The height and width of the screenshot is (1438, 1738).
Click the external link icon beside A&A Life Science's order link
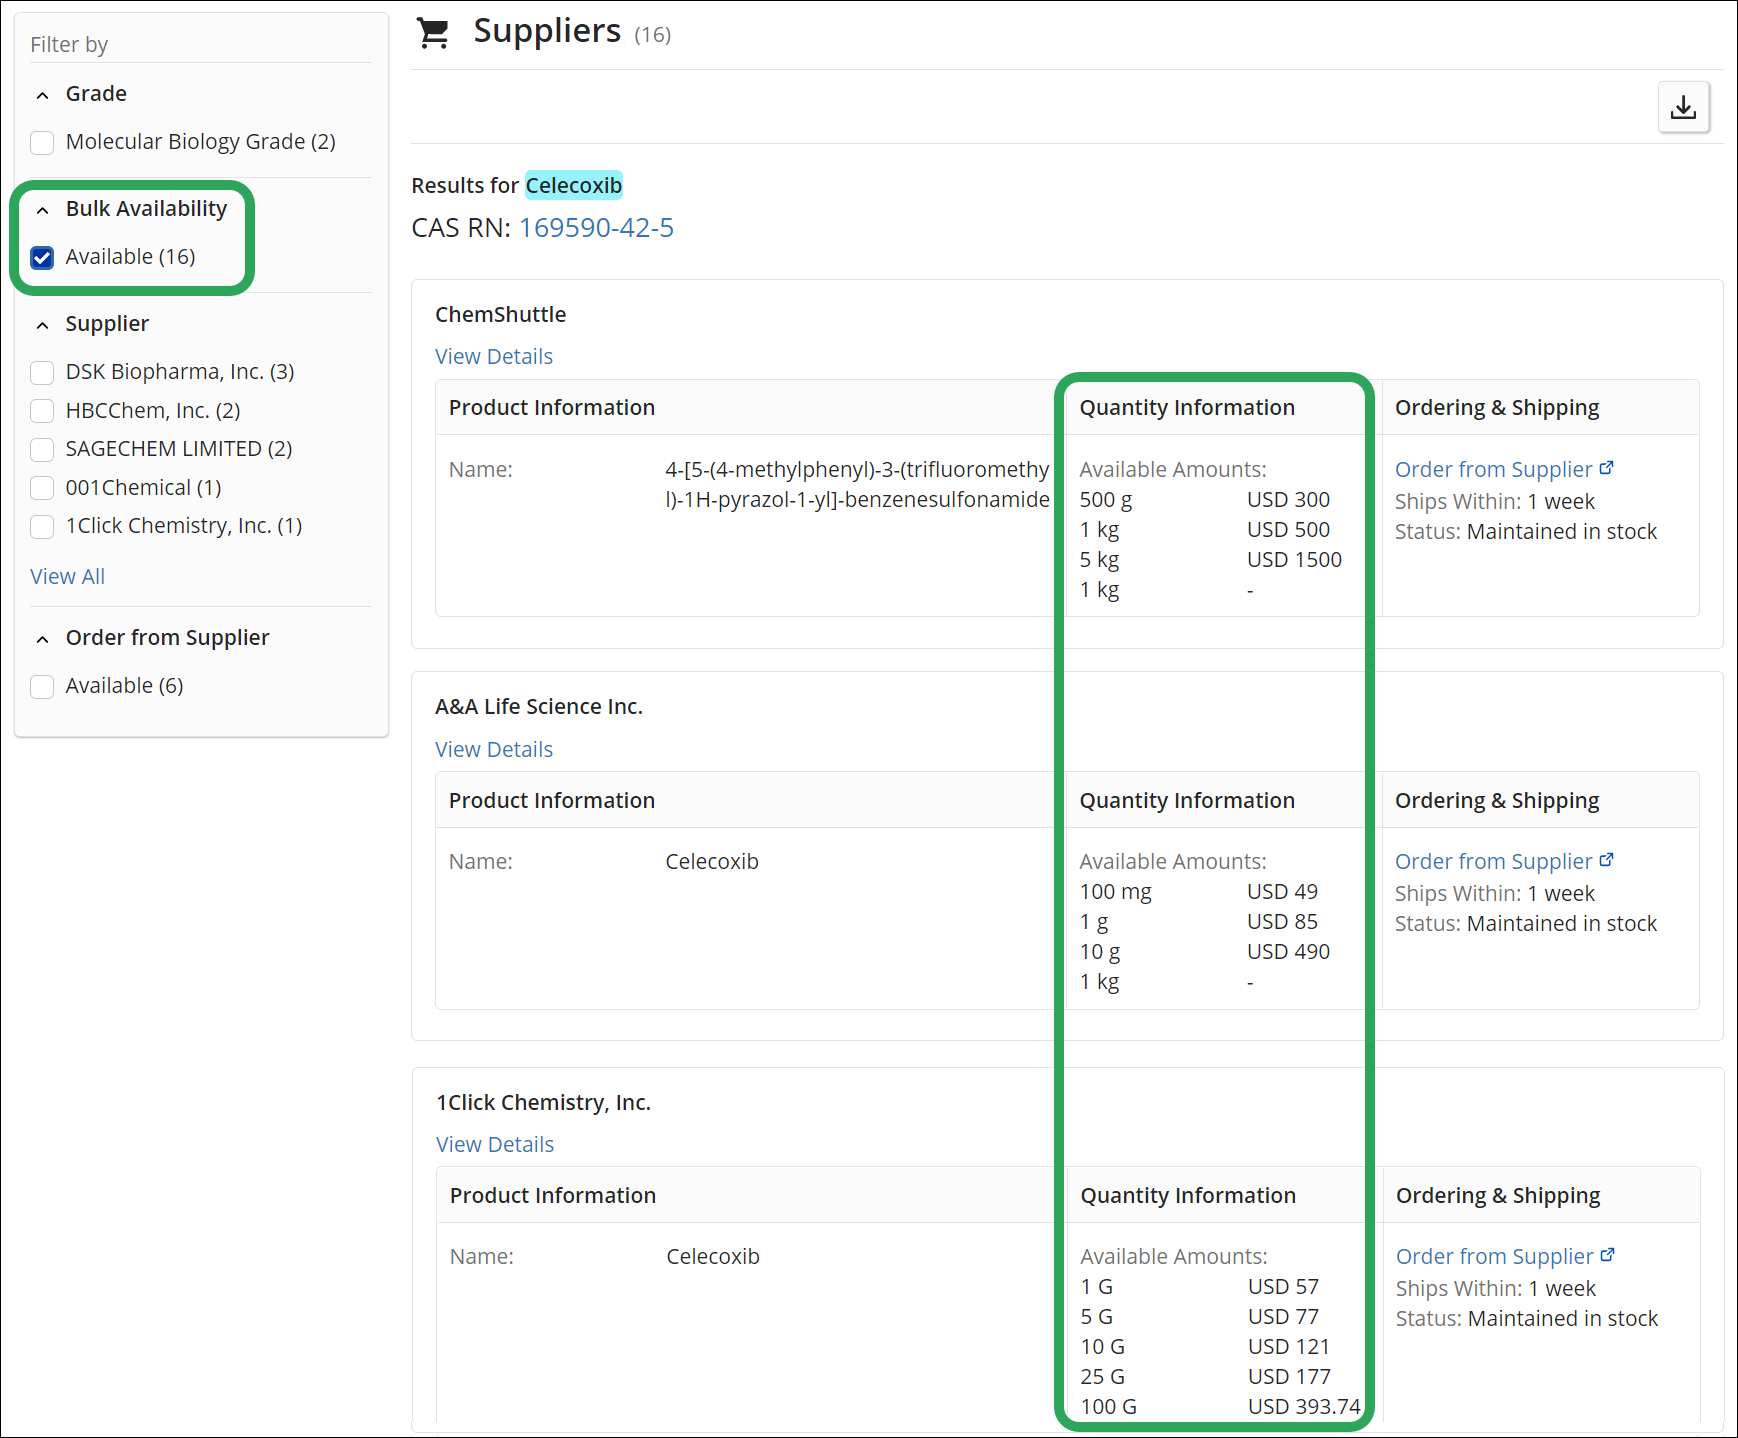pyautogui.click(x=1607, y=860)
